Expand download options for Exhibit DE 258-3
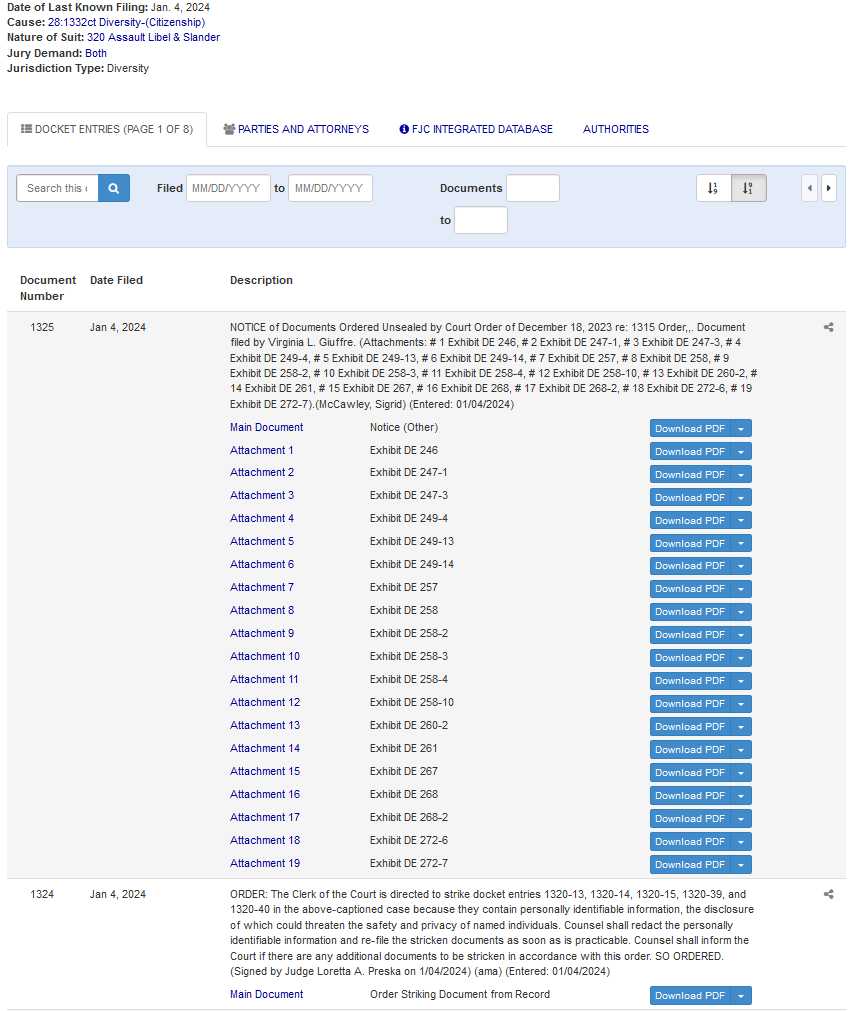 [x=741, y=658]
